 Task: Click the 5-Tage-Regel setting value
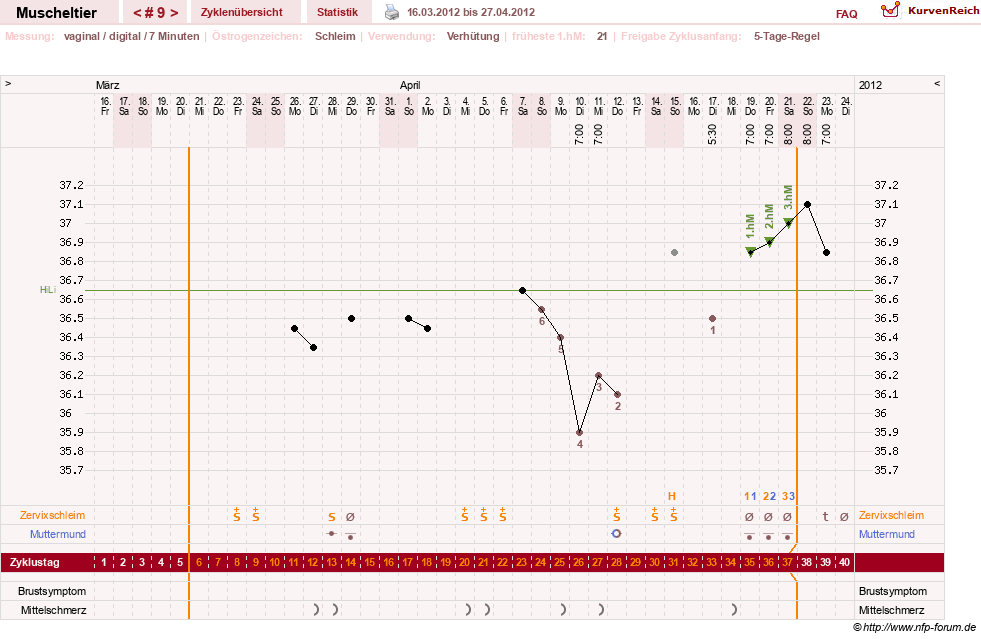(786, 36)
